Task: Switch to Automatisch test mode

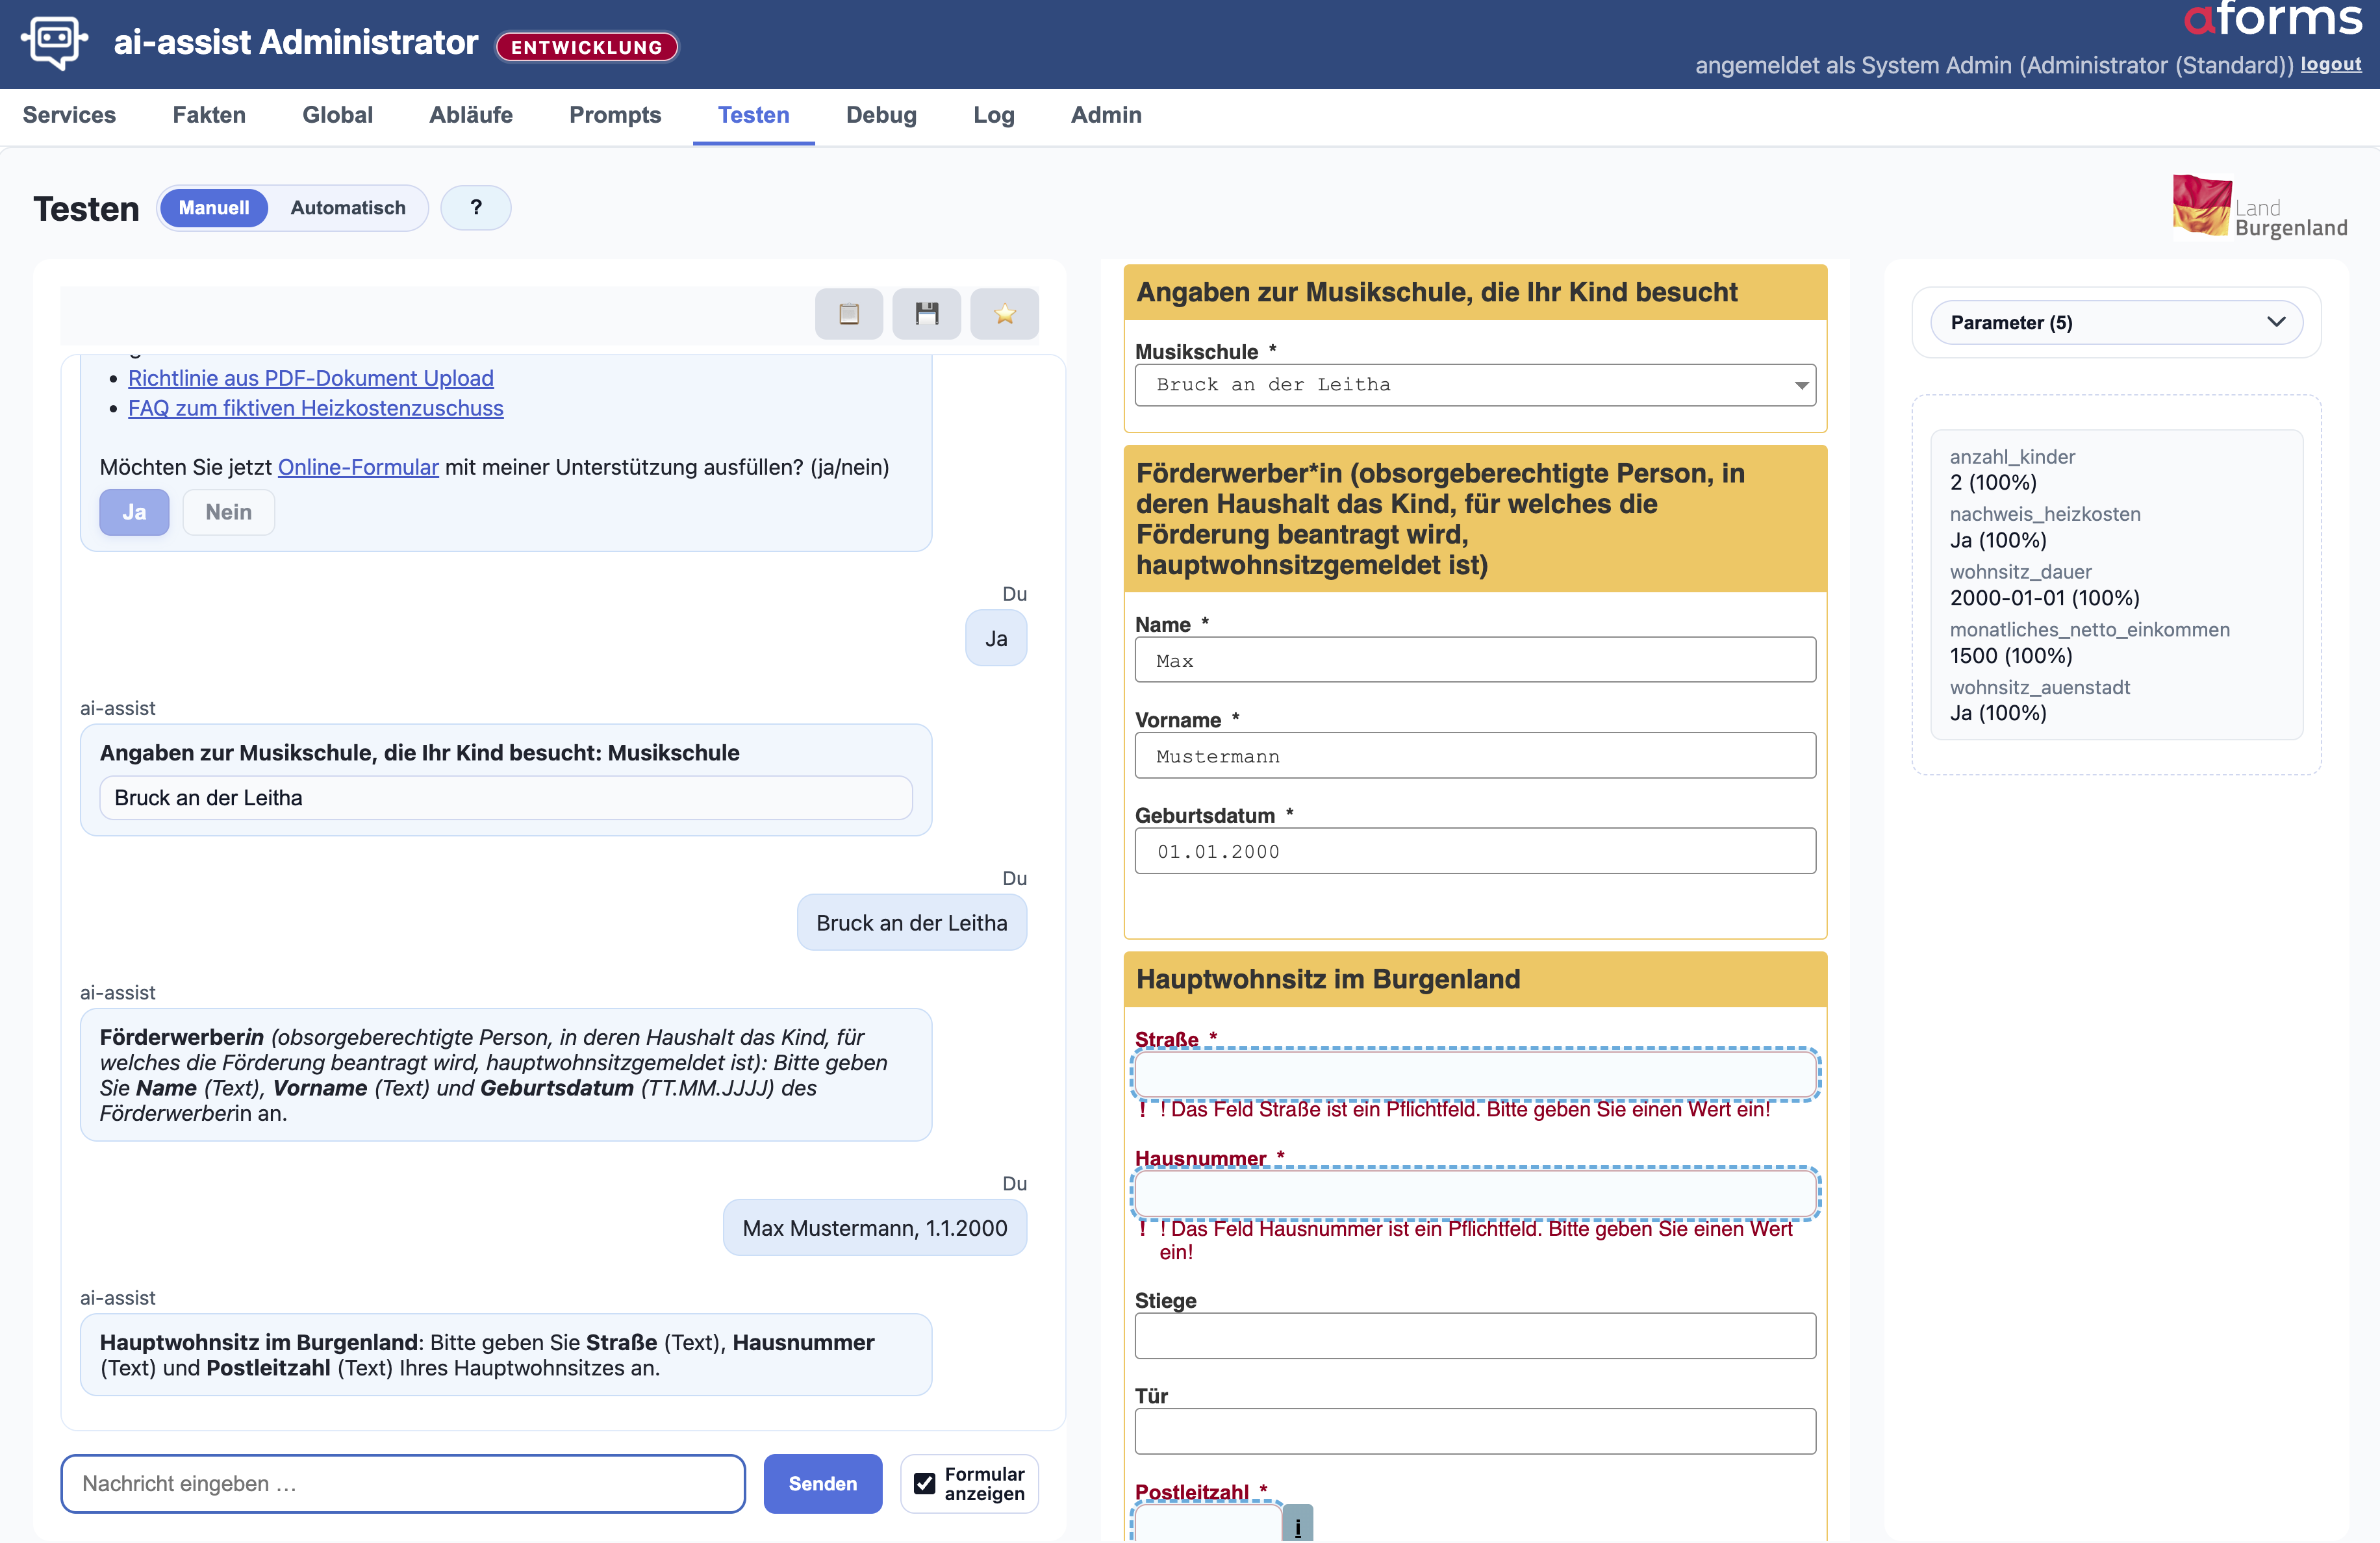Action: (x=348, y=208)
